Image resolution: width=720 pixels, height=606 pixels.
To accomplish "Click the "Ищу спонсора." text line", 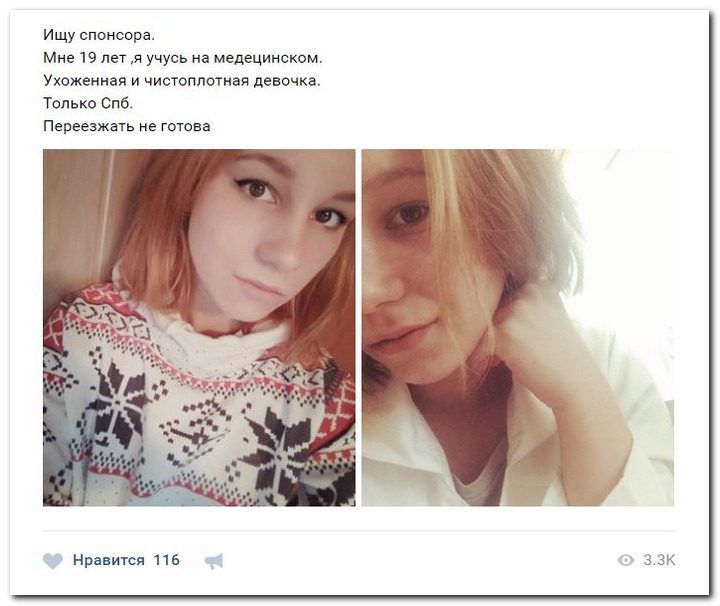I will pyautogui.click(x=99, y=35).
